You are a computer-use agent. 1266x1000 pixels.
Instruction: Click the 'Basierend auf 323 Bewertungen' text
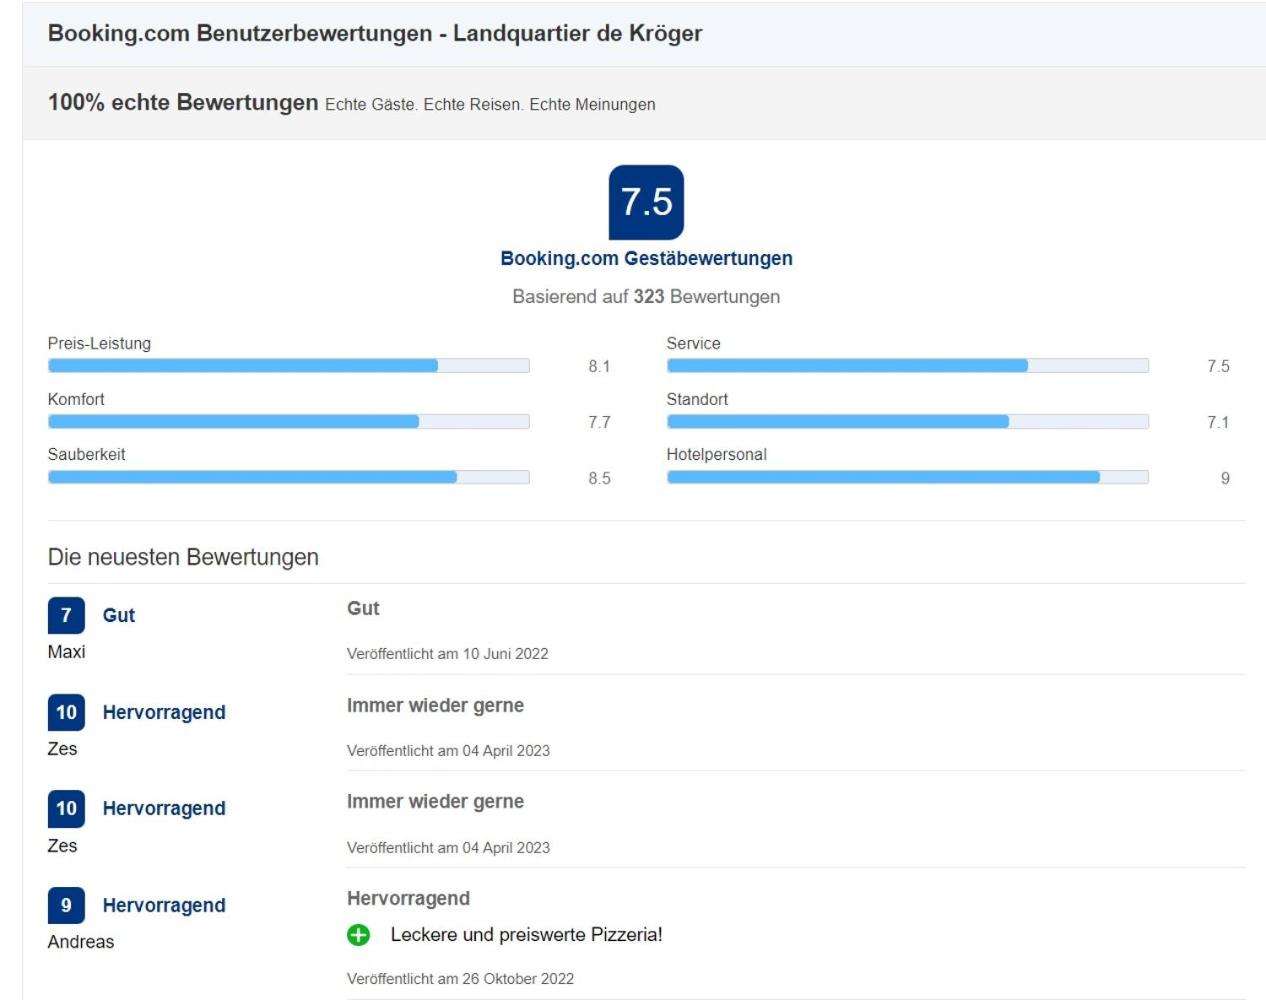(646, 297)
